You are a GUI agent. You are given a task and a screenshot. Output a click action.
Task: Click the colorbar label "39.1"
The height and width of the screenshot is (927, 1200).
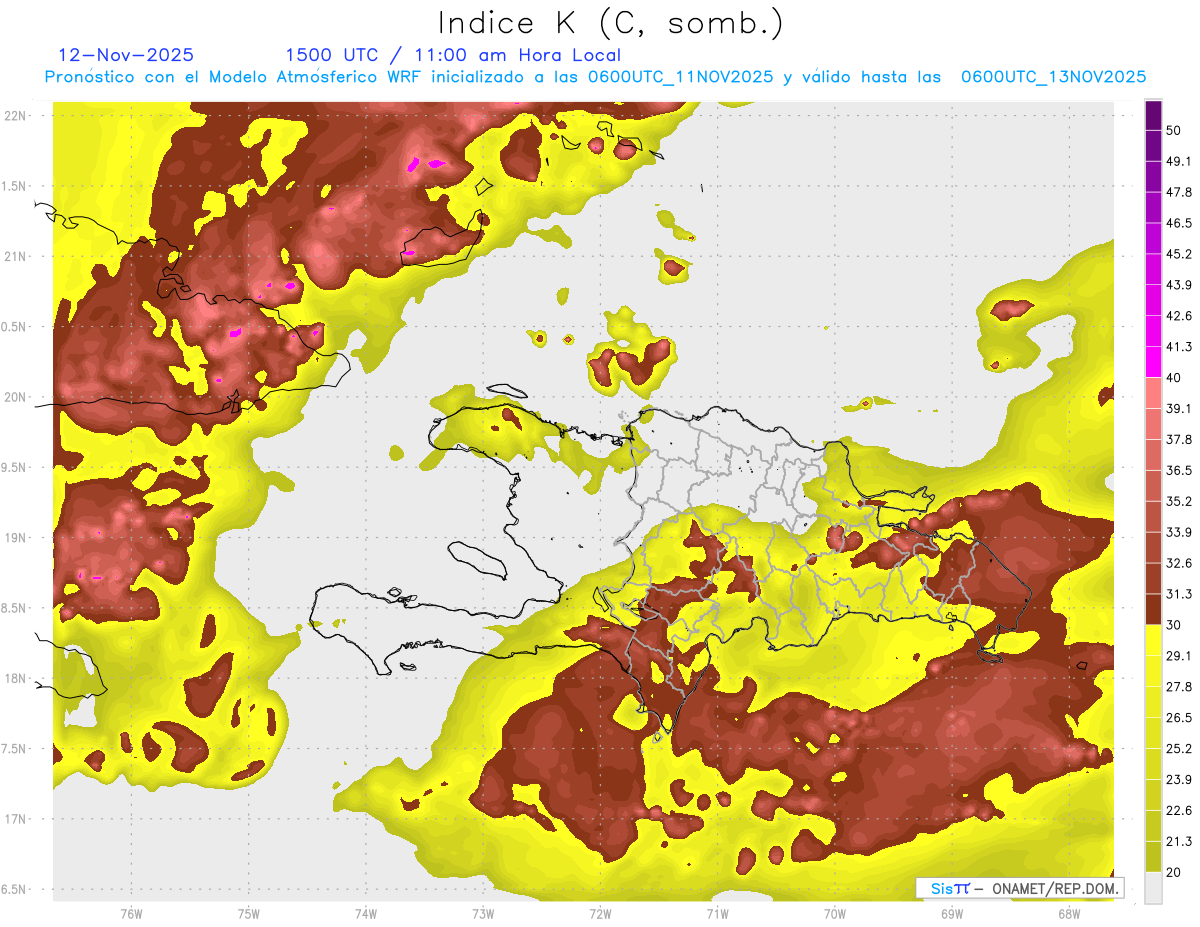(1179, 409)
